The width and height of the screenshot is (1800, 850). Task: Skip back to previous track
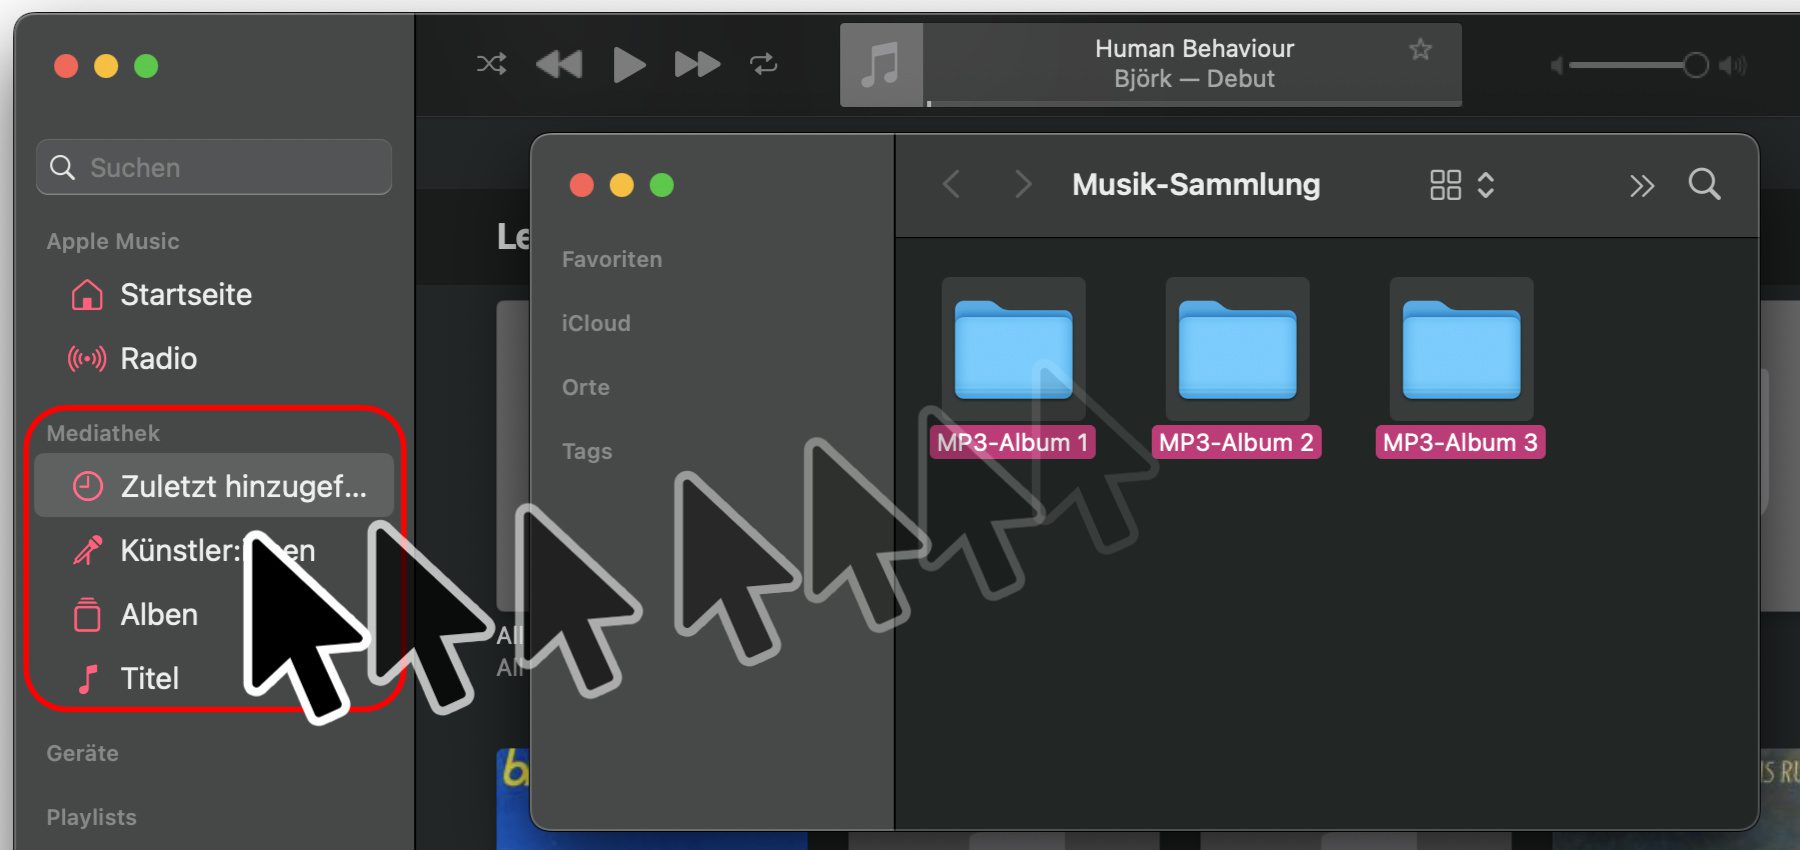559,65
